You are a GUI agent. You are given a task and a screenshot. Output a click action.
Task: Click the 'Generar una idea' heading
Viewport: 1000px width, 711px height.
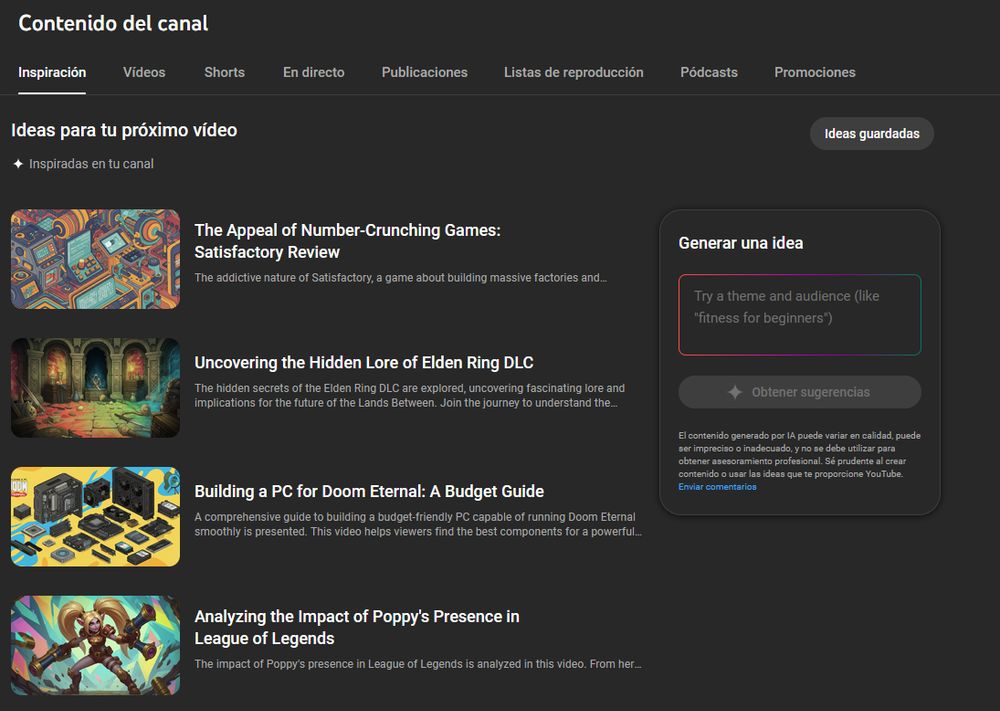[x=741, y=243]
